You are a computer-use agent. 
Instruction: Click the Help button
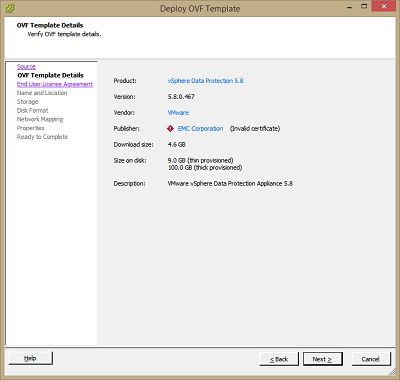31,358
